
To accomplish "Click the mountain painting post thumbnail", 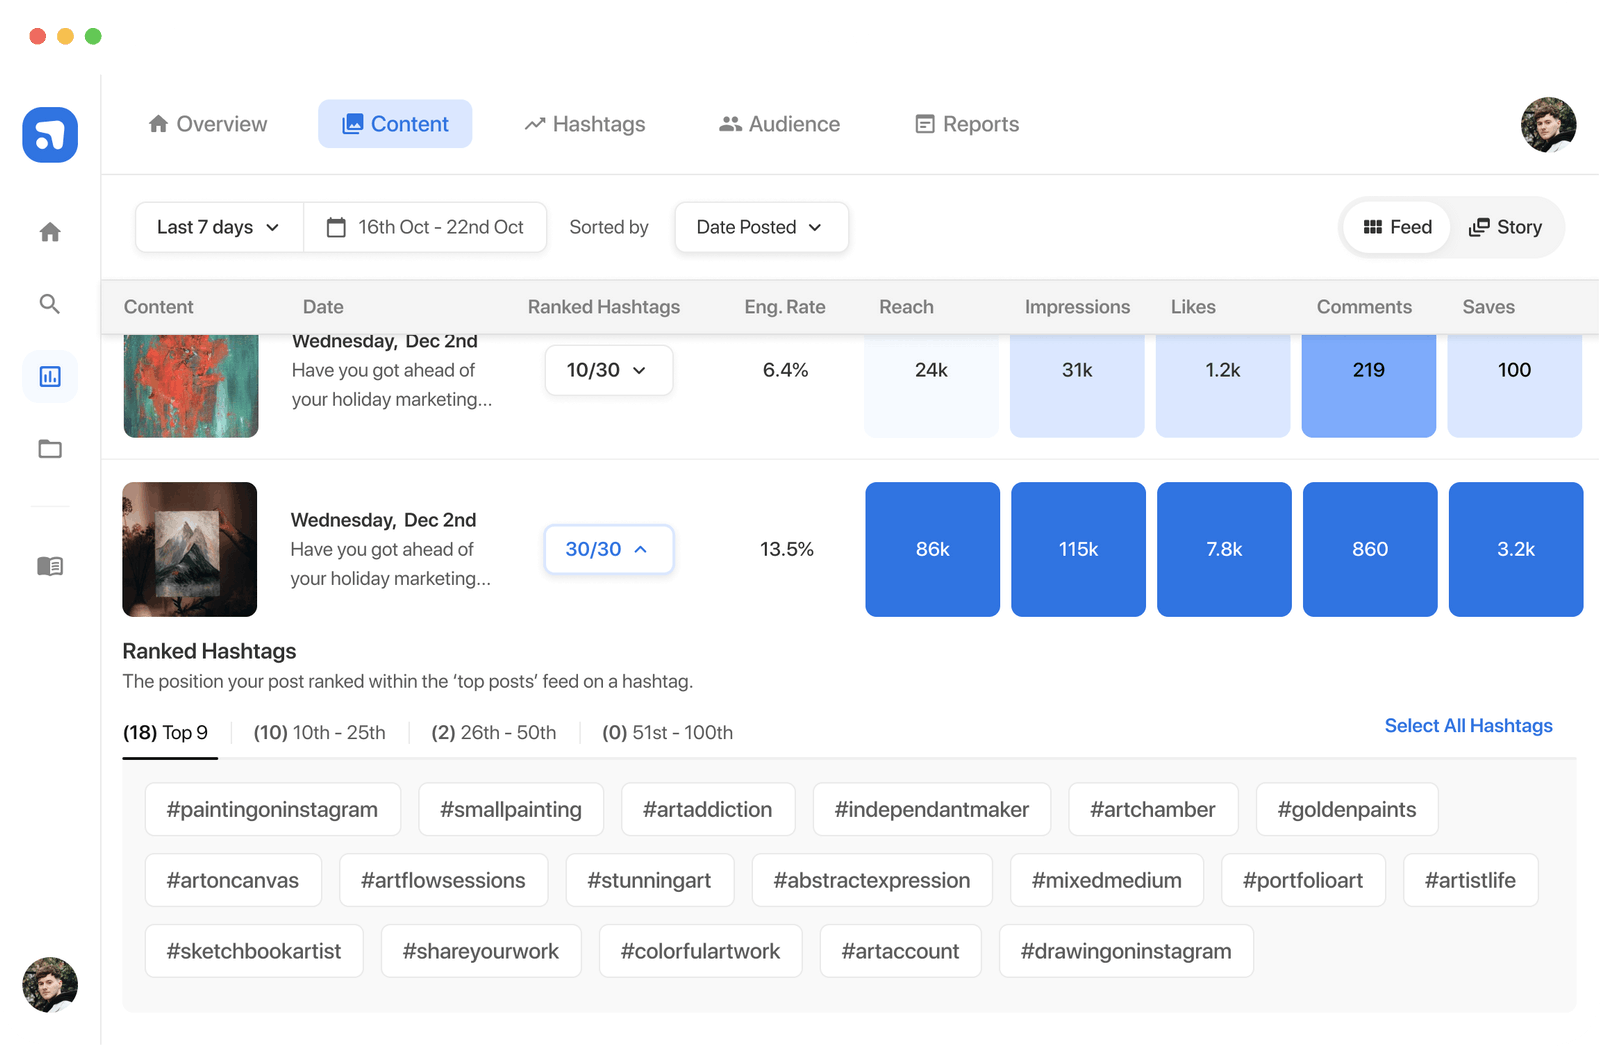I will (x=189, y=549).
